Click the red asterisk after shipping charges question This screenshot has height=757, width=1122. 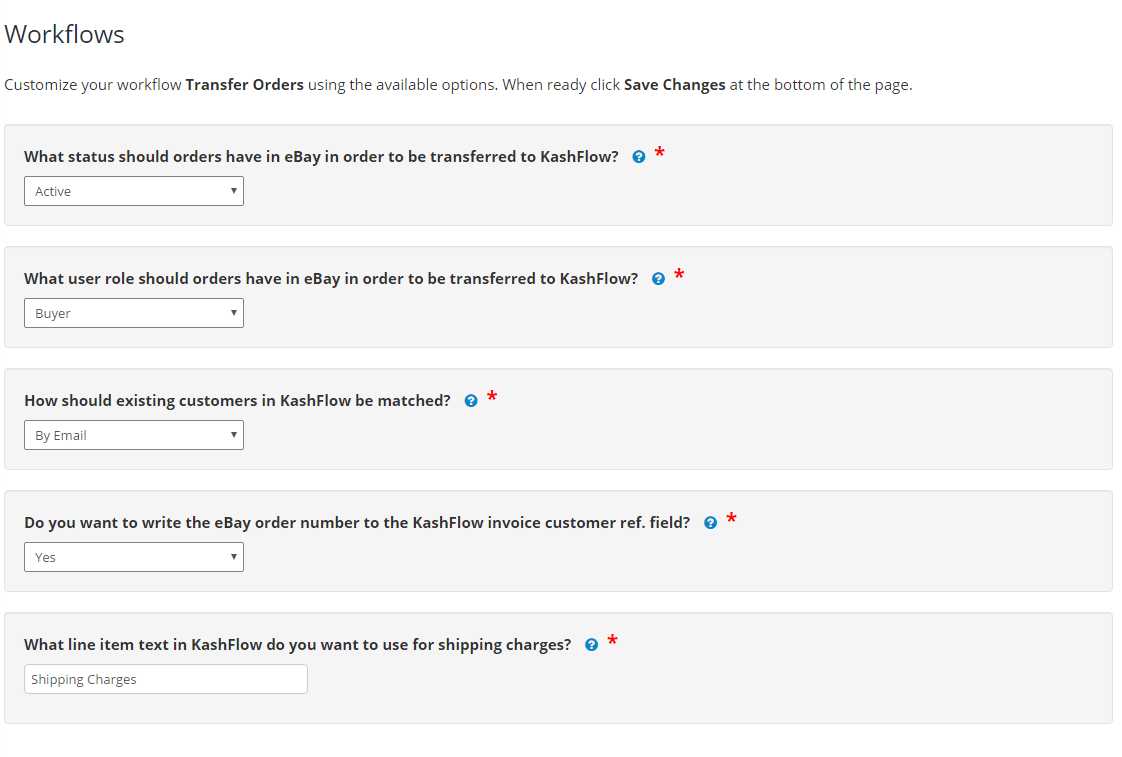612,642
